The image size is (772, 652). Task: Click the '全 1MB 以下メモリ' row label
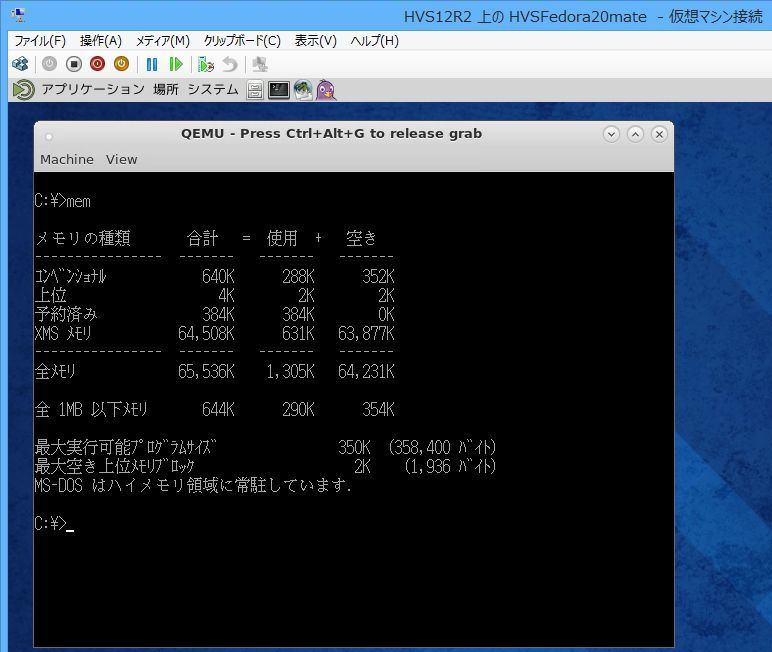[91, 409]
